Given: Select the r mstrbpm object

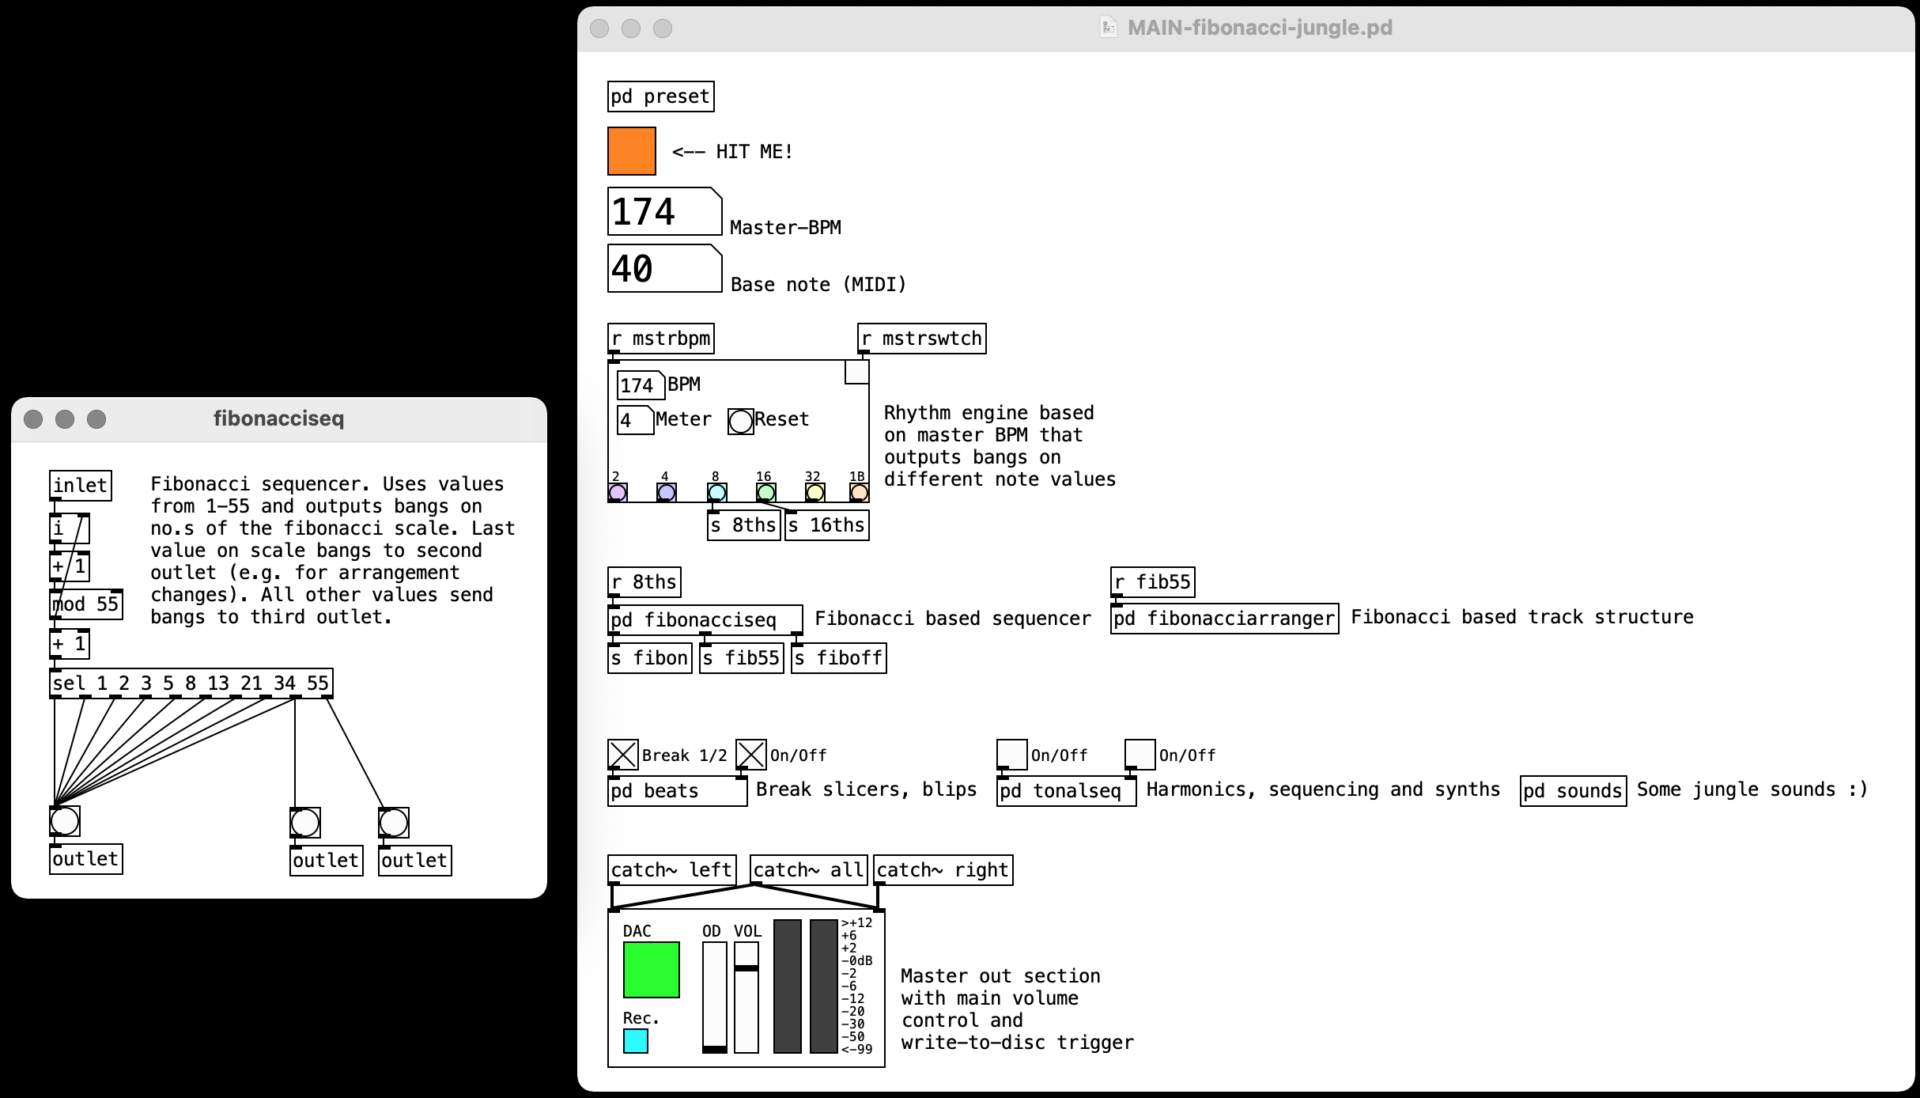Looking at the screenshot, I should [x=661, y=338].
